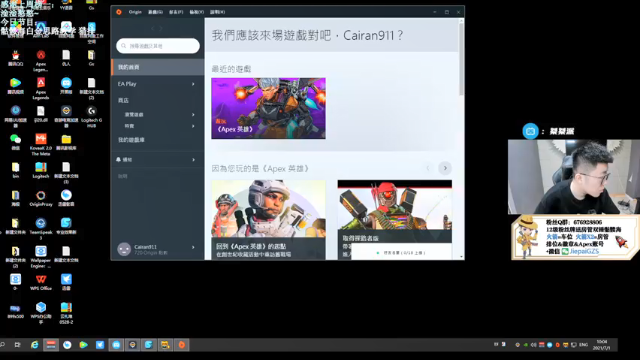Open the 腾讯QQ desktop icon
640x360 pixels.
click(x=16, y=58)
